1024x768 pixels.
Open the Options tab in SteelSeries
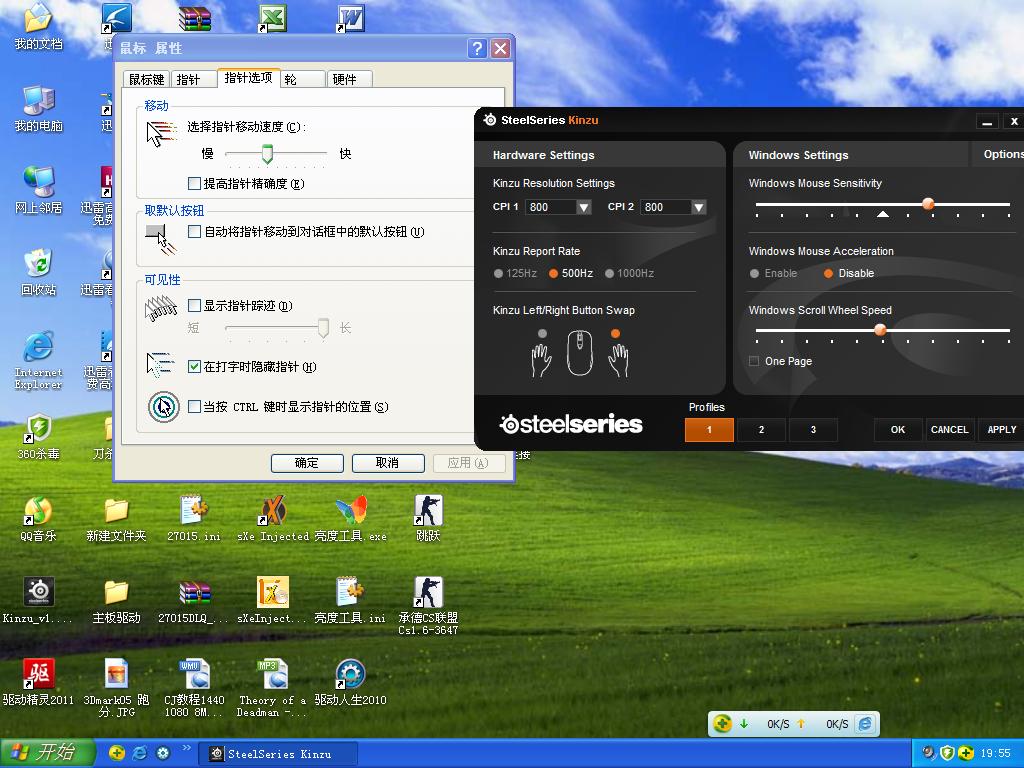[997, 154]
